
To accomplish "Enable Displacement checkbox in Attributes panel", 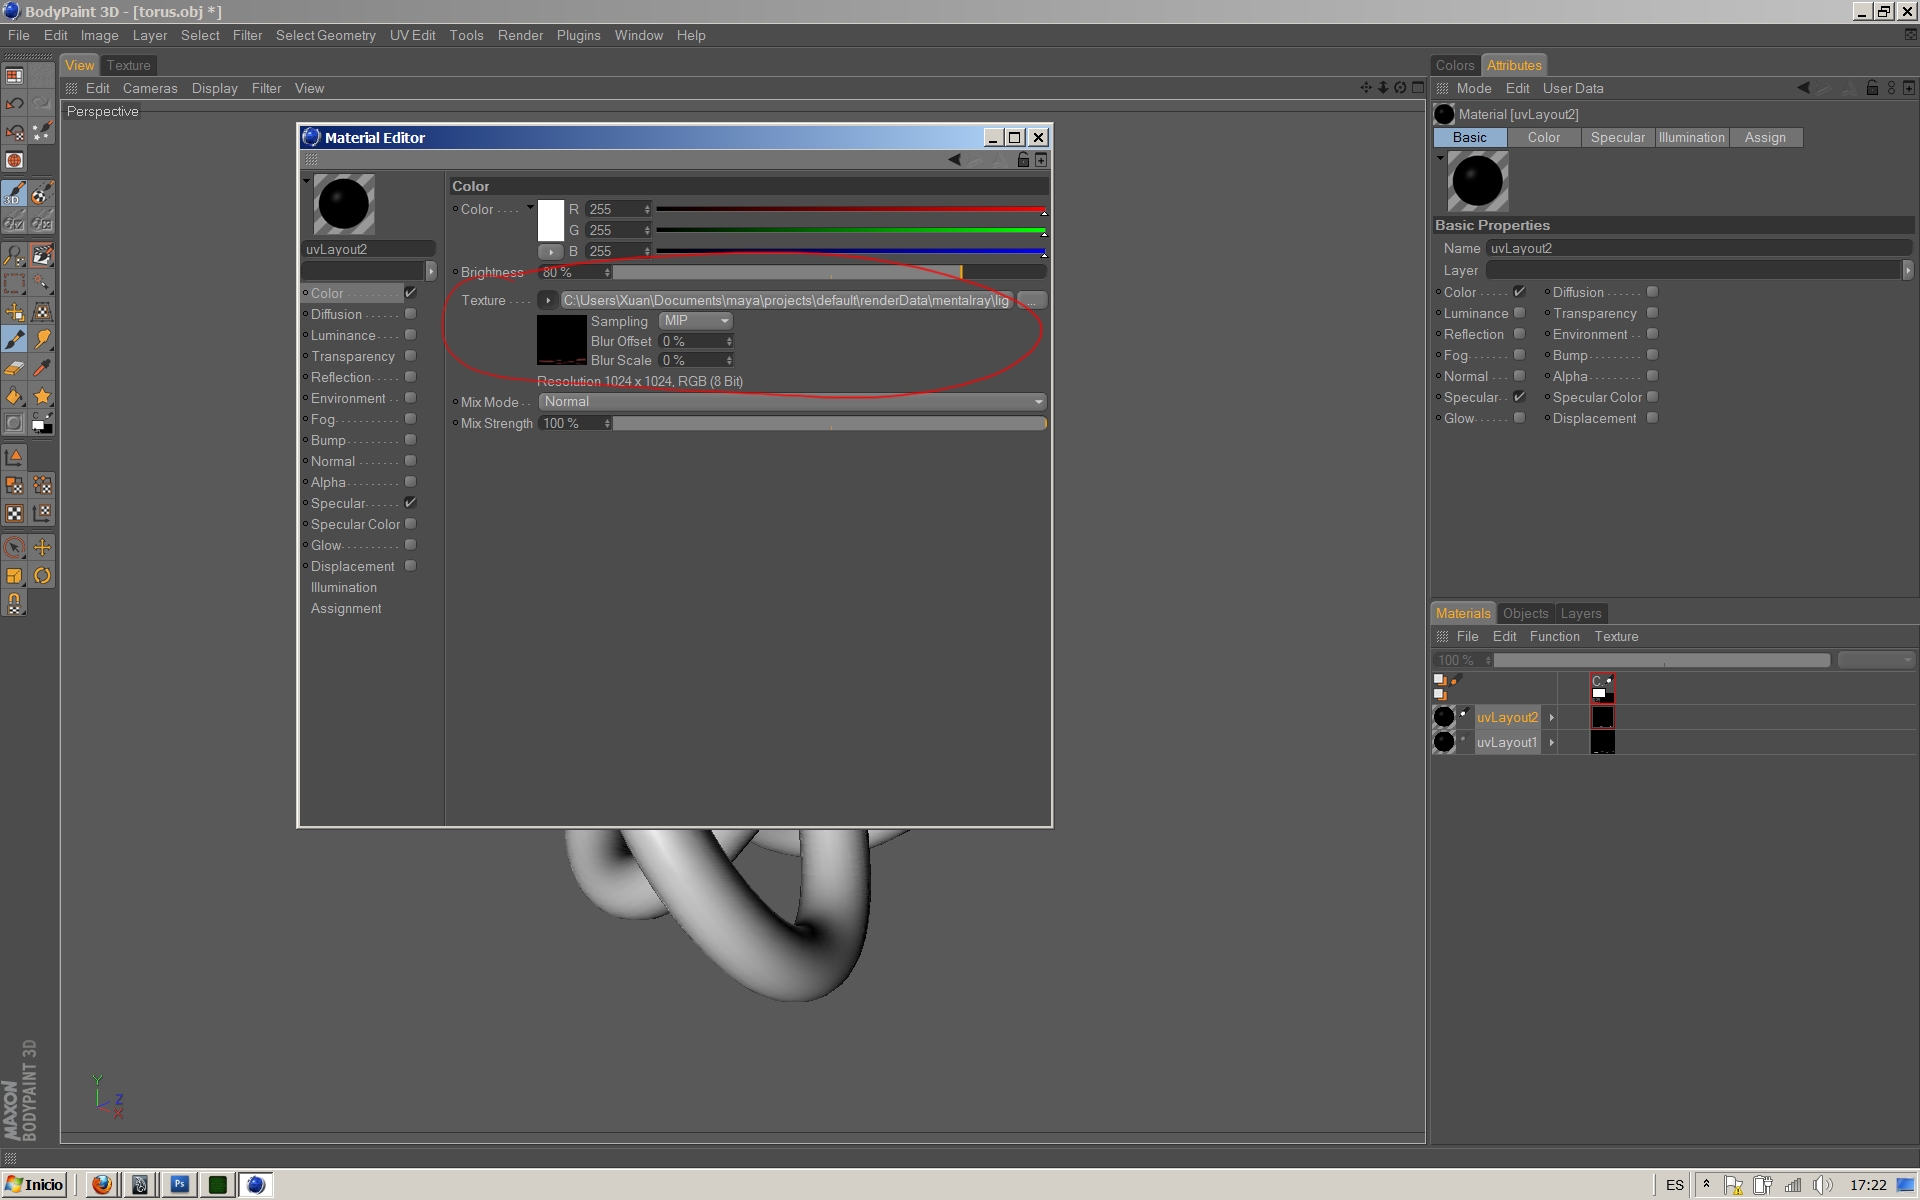I will tap(1652, 418).
